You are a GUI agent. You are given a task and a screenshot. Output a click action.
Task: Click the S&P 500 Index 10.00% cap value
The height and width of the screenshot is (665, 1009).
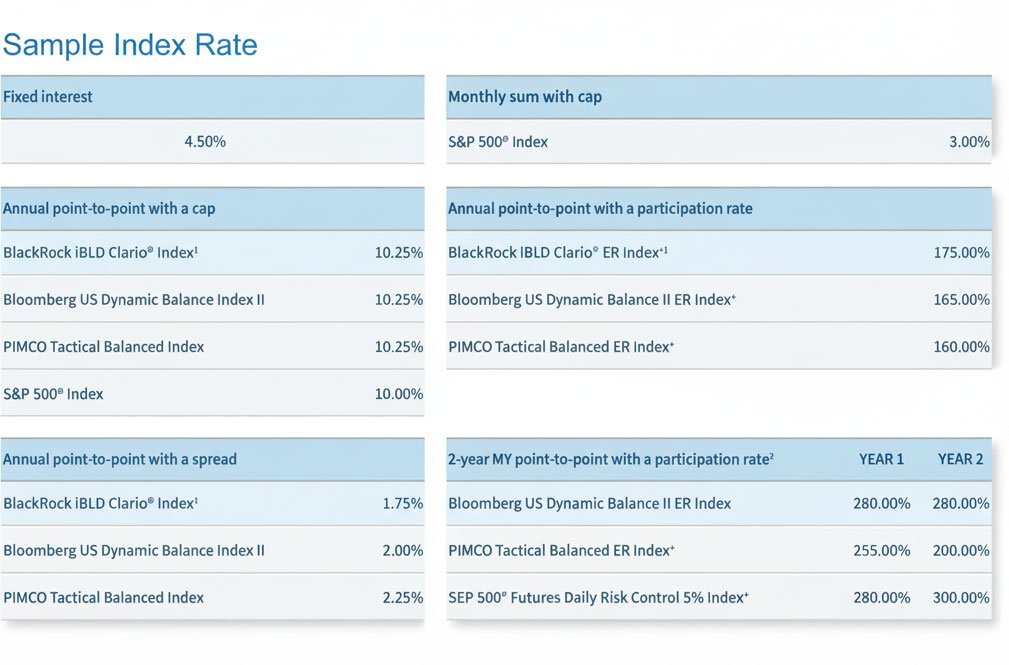[x=399, y=394]
